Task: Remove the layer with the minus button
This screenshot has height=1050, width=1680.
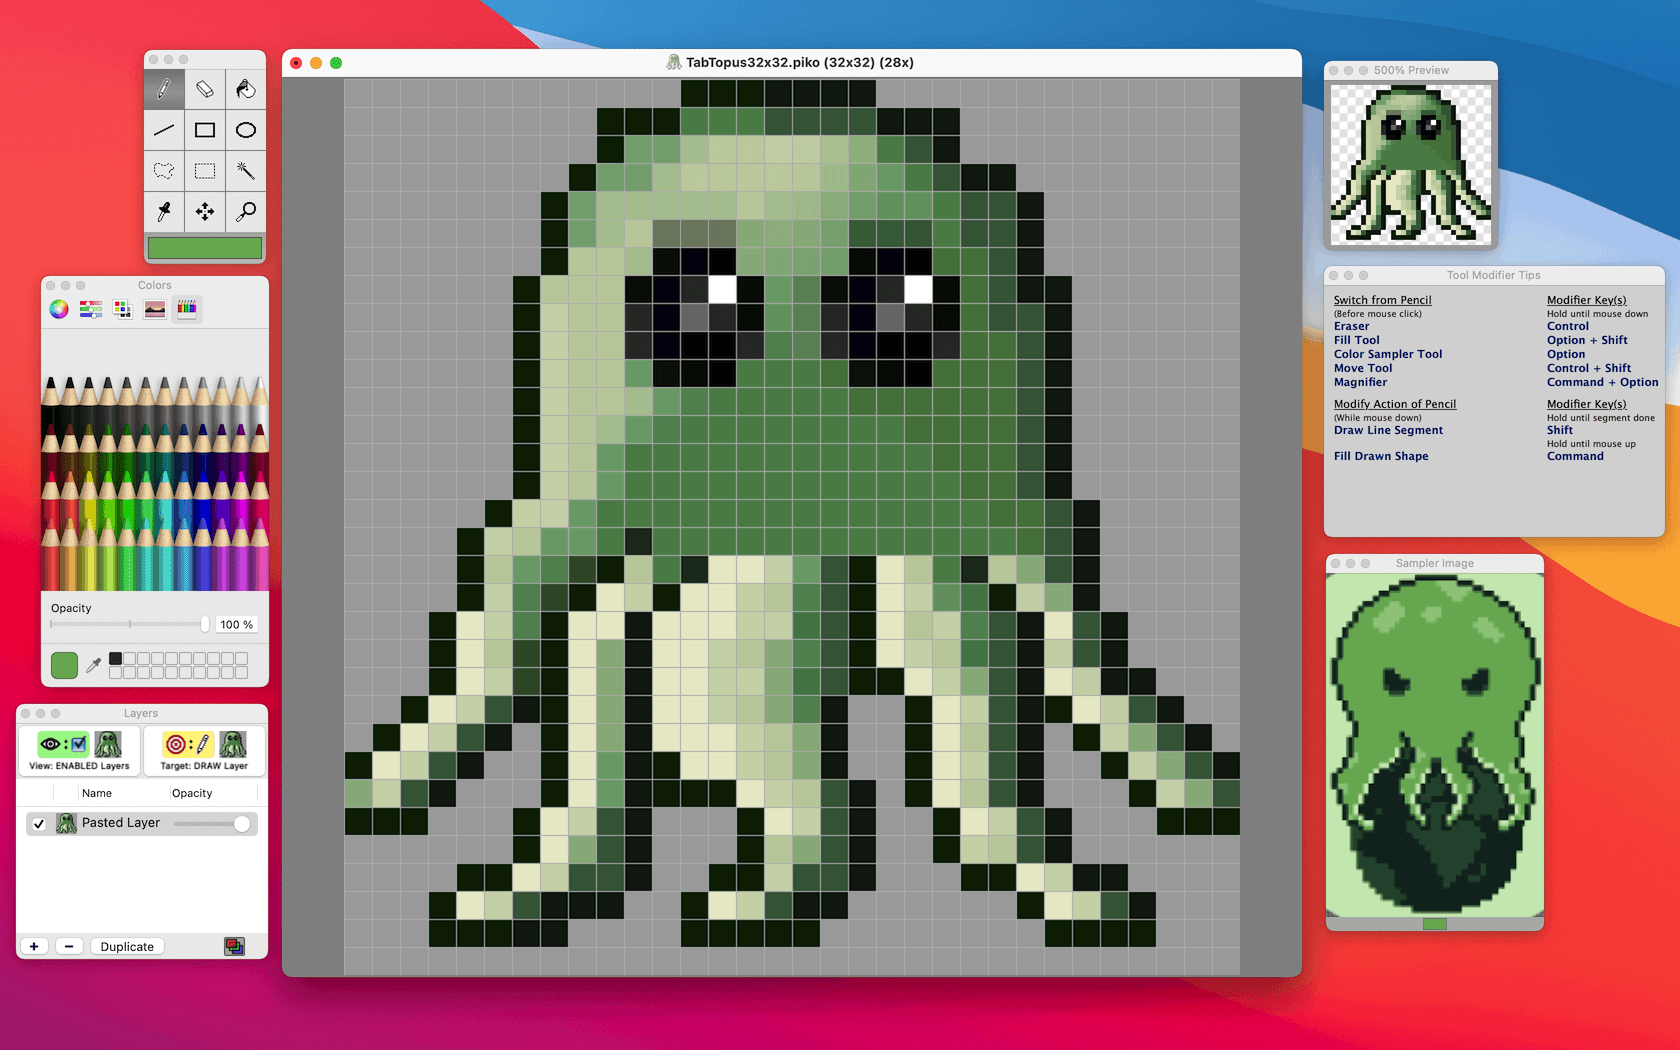Action: [69, 946]
